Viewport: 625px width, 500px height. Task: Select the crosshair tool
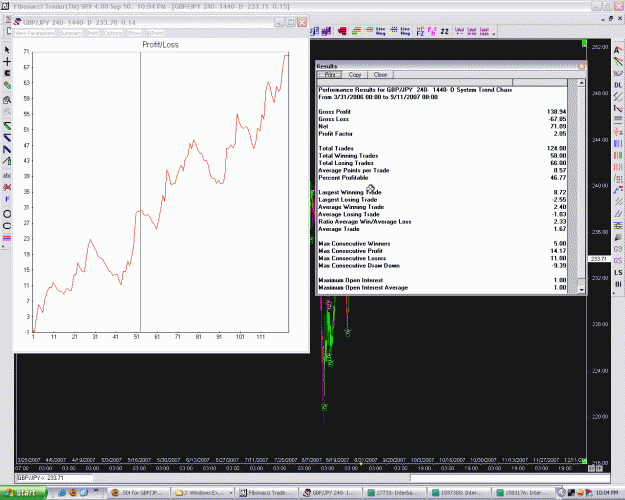(7, 61)
